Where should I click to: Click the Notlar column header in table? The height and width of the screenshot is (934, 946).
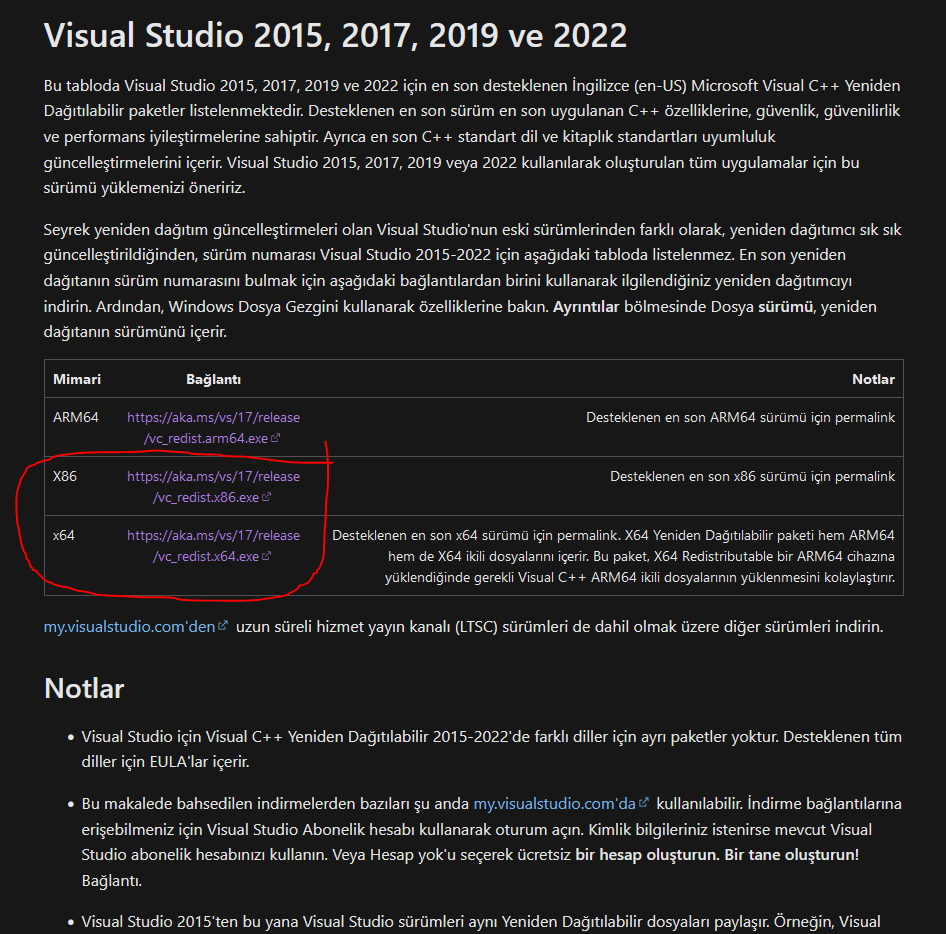(873, 379)
